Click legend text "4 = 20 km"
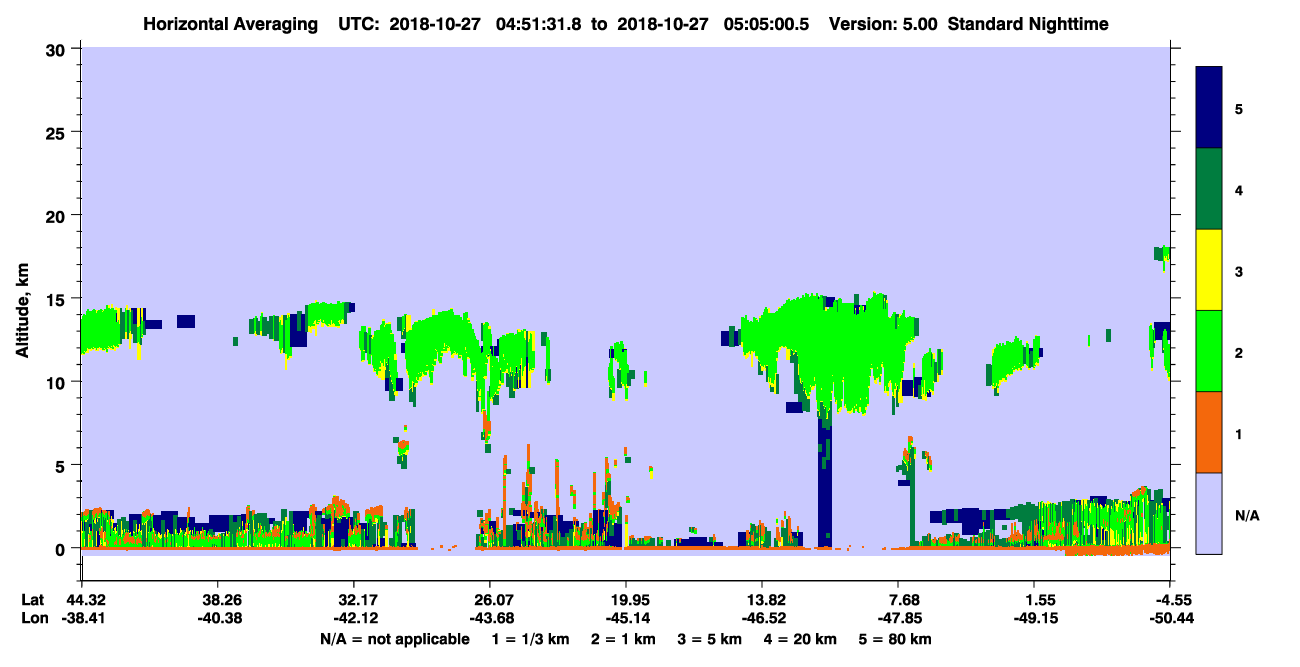Image resolution: width=1300 pixels, height=667 pixels. pos(800,639)
